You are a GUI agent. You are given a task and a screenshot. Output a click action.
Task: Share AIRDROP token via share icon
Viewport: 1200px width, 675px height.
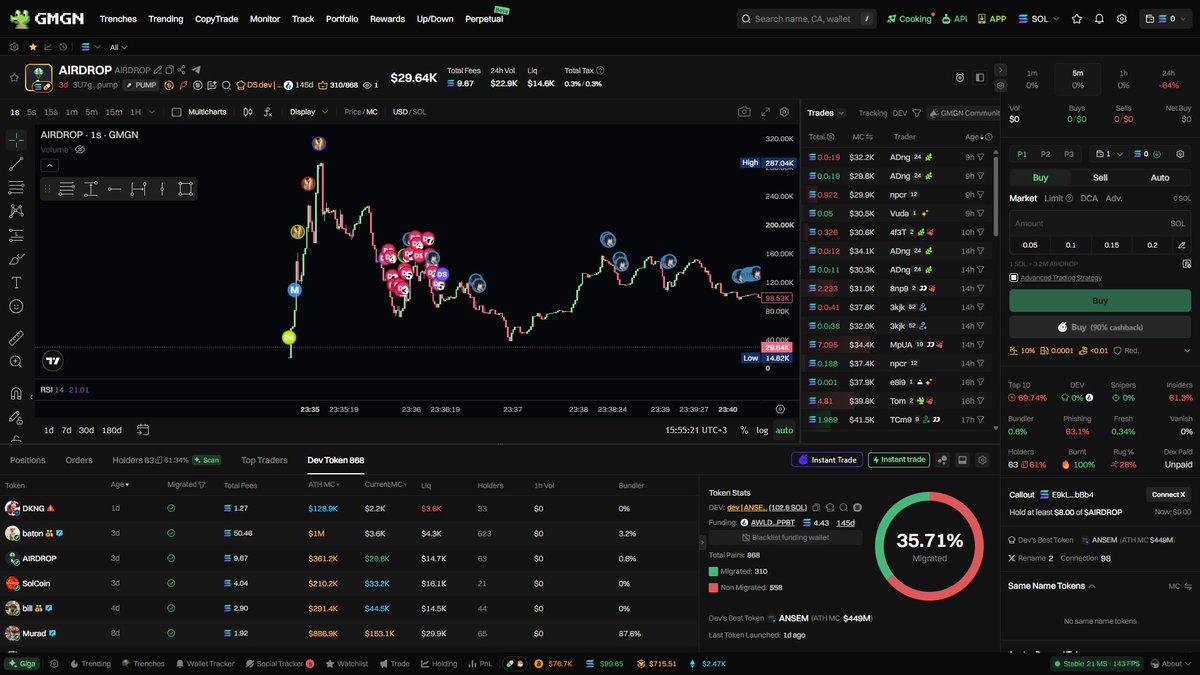182,70
